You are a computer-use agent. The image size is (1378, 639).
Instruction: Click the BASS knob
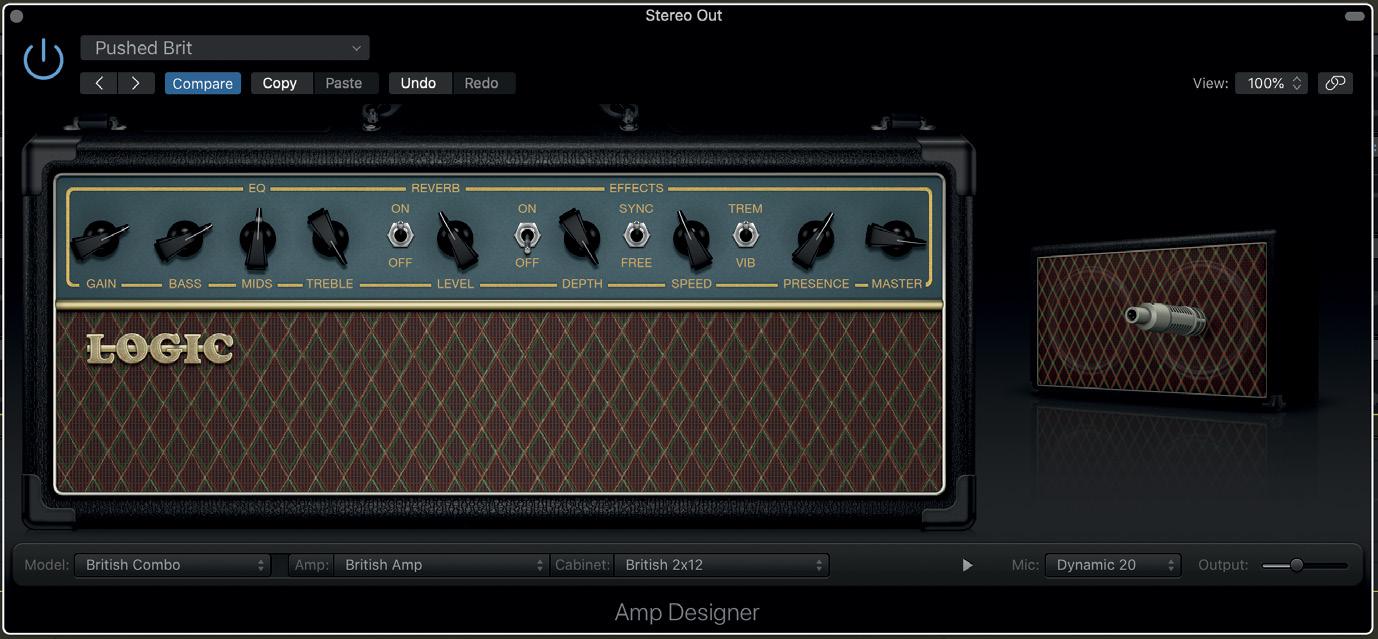[x=184, y=239]
